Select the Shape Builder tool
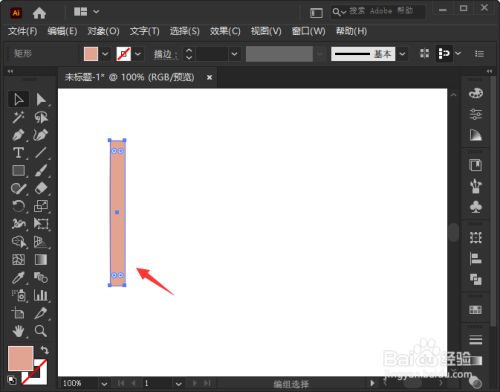This screenshot has width=500, height=392. (x=18, y=242)
